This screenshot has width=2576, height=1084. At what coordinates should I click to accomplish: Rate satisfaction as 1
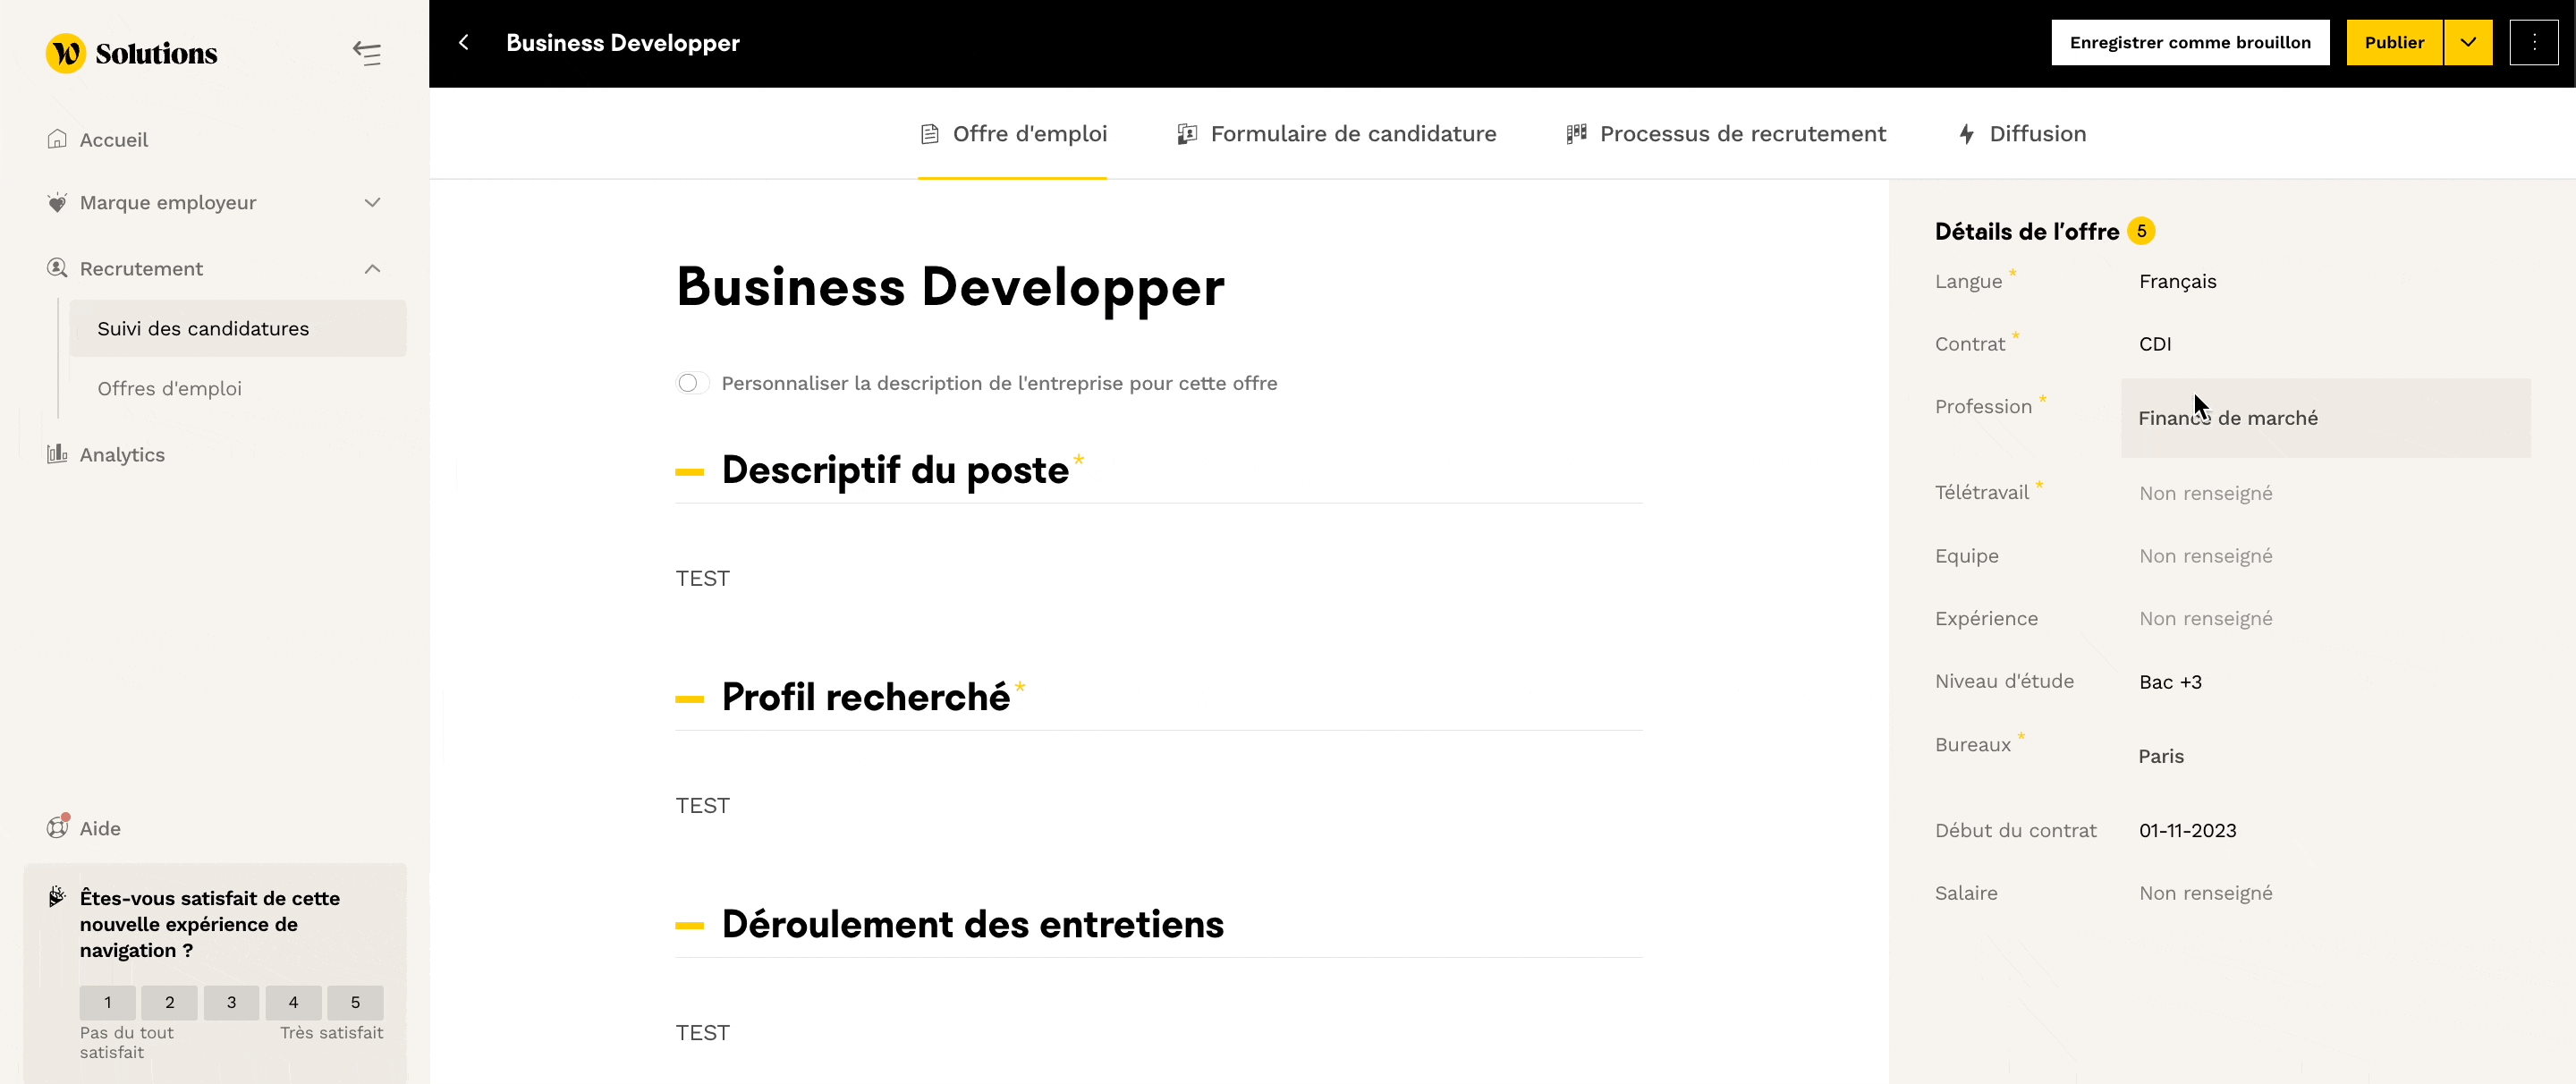[x=108, y=1002]
